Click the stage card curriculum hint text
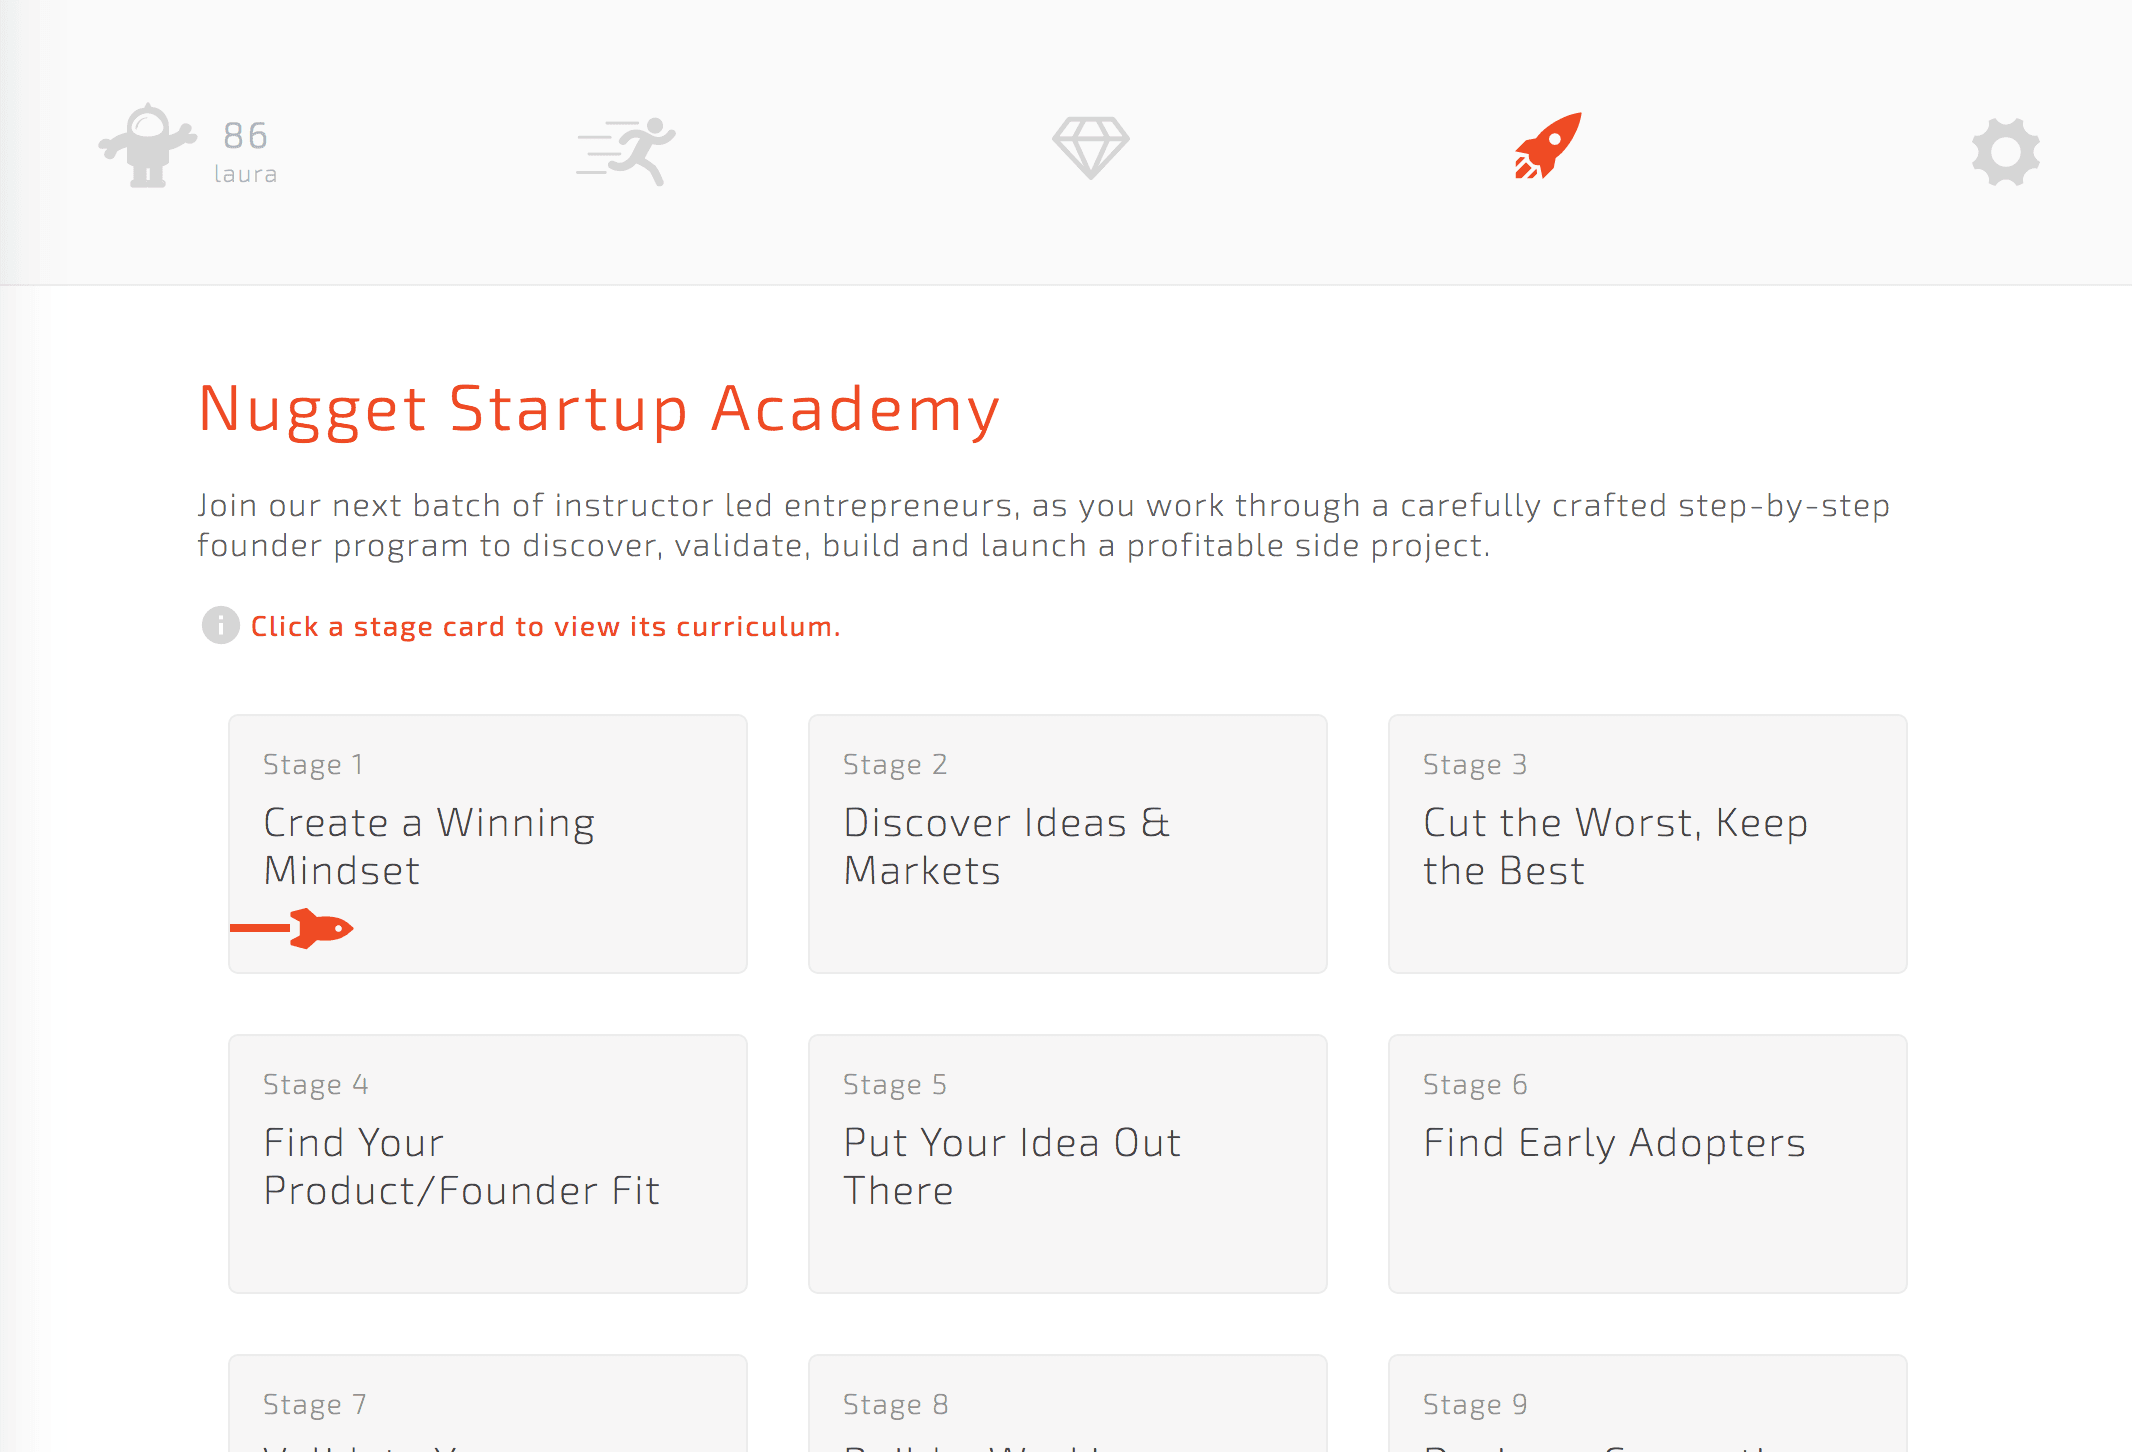The height and width of the screenshot is (1452, 2132). (545, 627)
